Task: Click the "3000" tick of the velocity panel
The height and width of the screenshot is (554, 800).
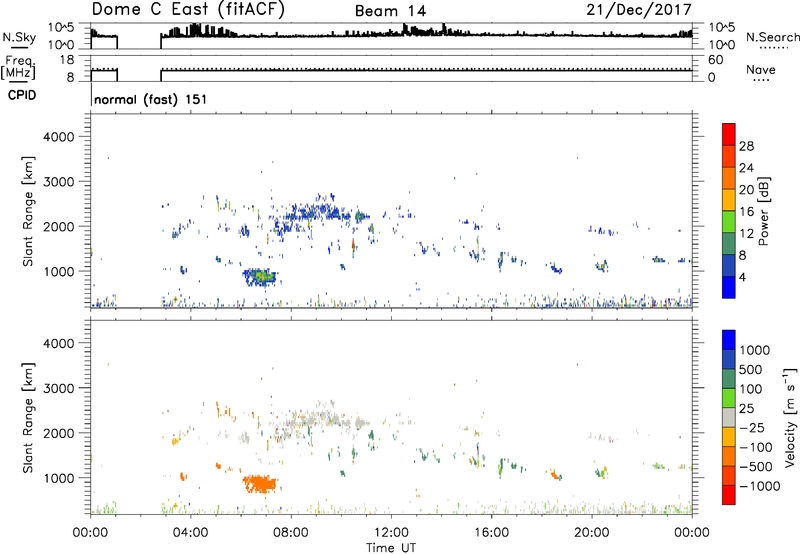Action: tap(59, 388)
